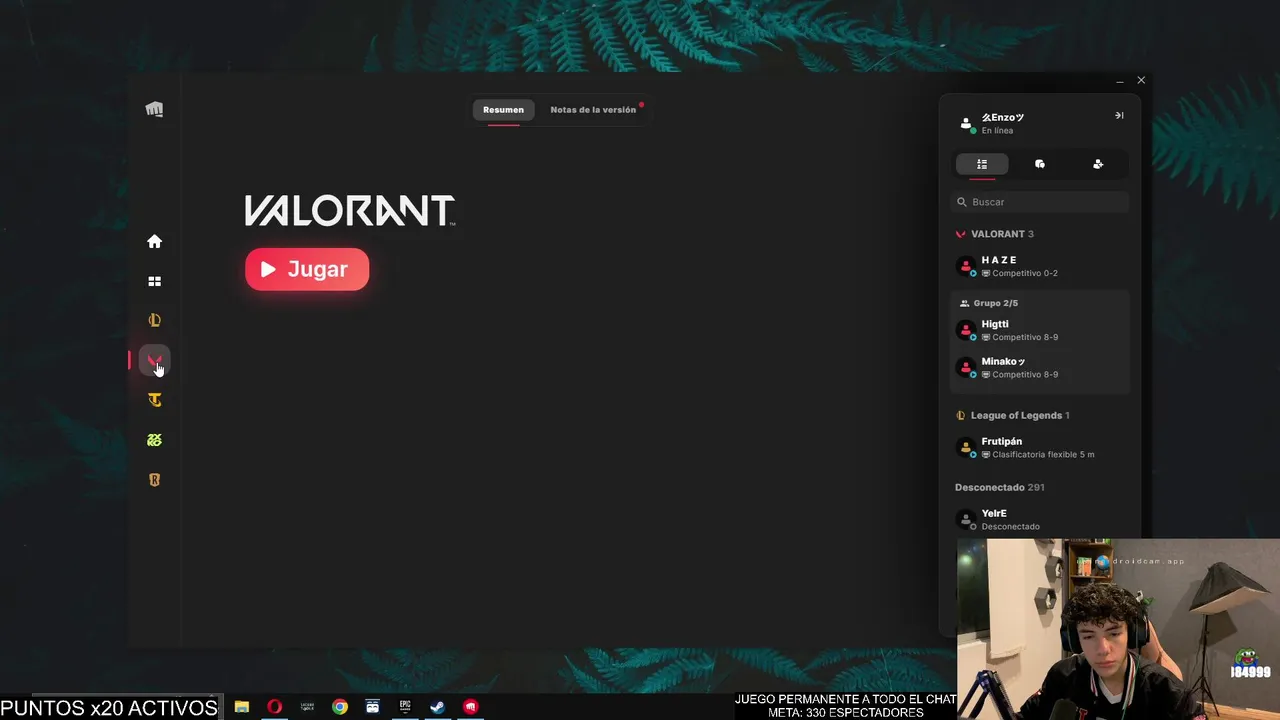Open friend Frutipán
The height and width of the screenshot is (720, 1280).
(1040, 447)
